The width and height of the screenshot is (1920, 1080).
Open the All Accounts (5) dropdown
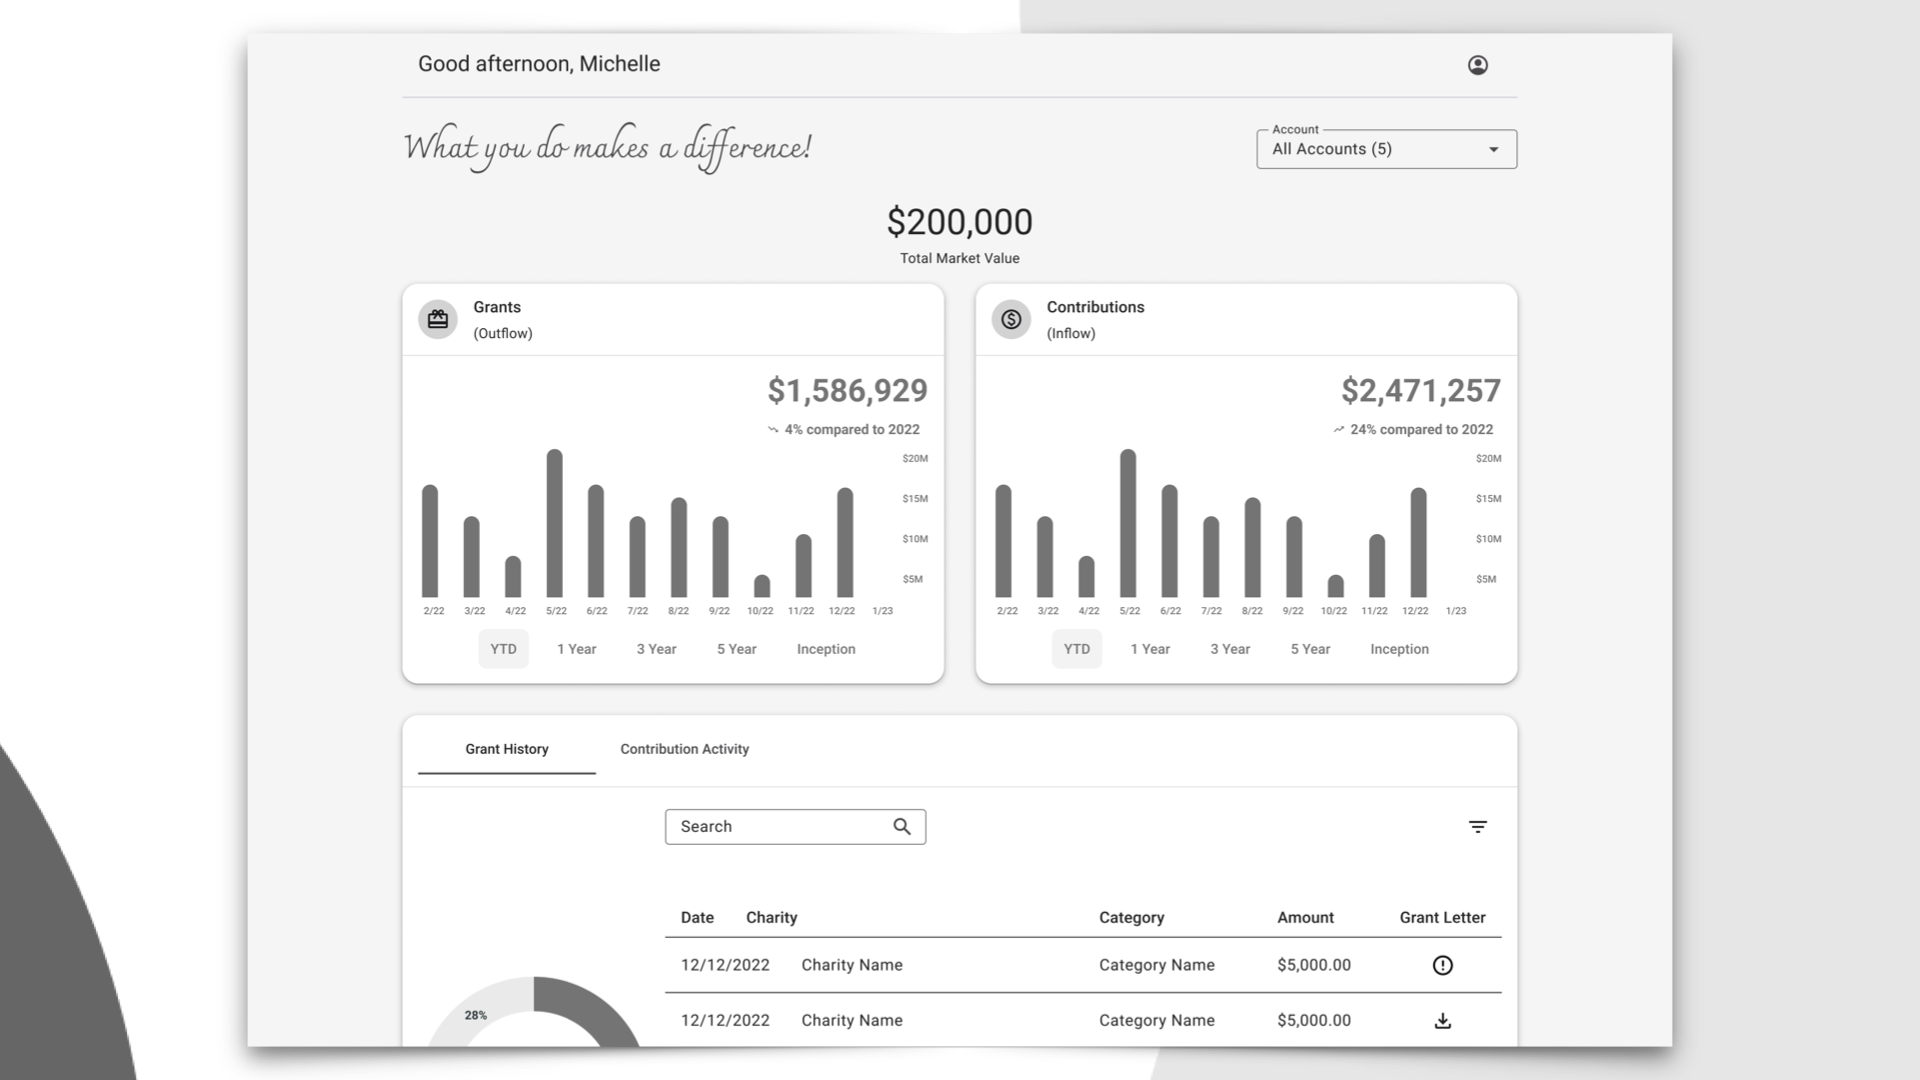click(1386, 149)
